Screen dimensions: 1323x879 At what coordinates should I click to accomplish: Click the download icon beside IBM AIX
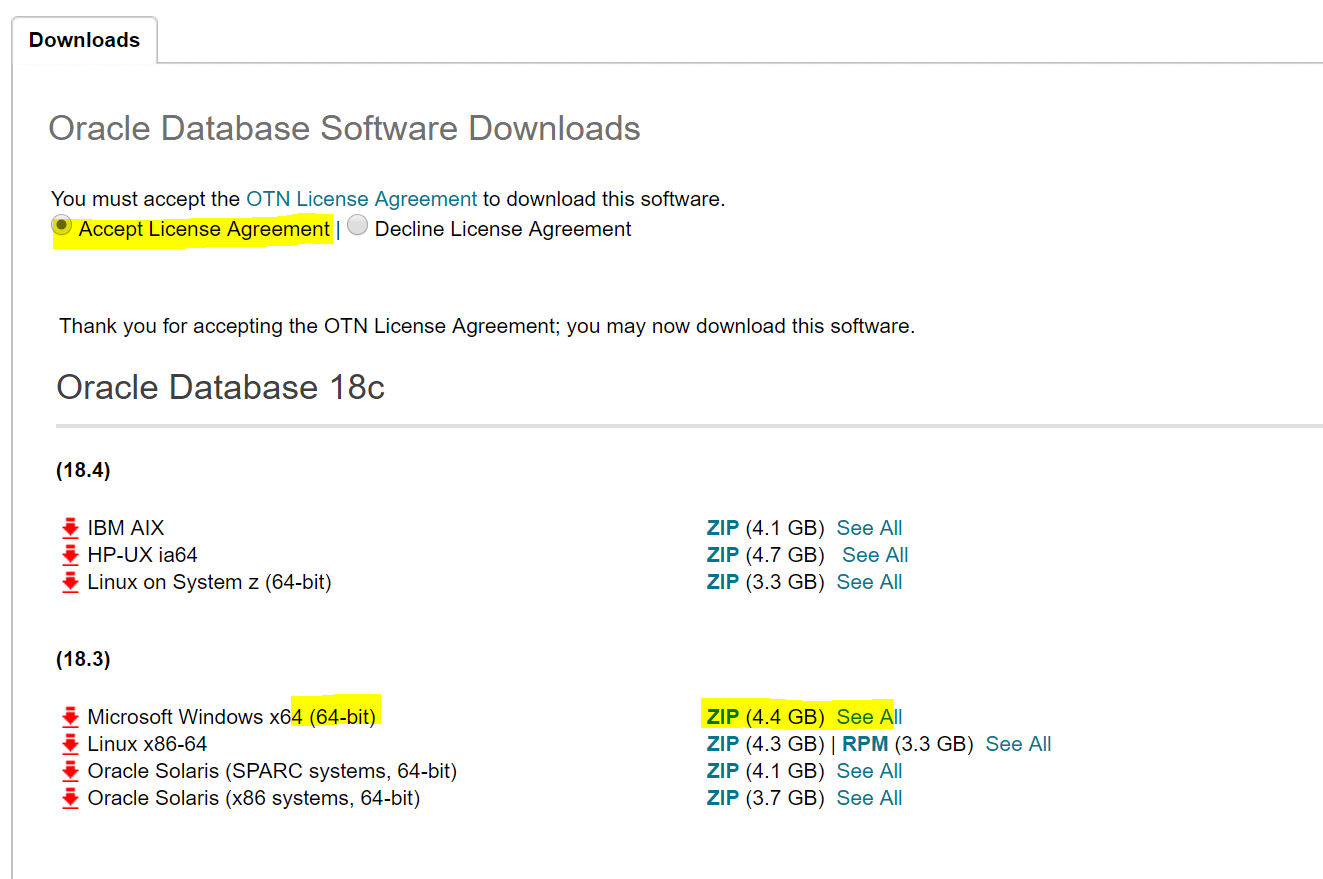click(68, 527)
